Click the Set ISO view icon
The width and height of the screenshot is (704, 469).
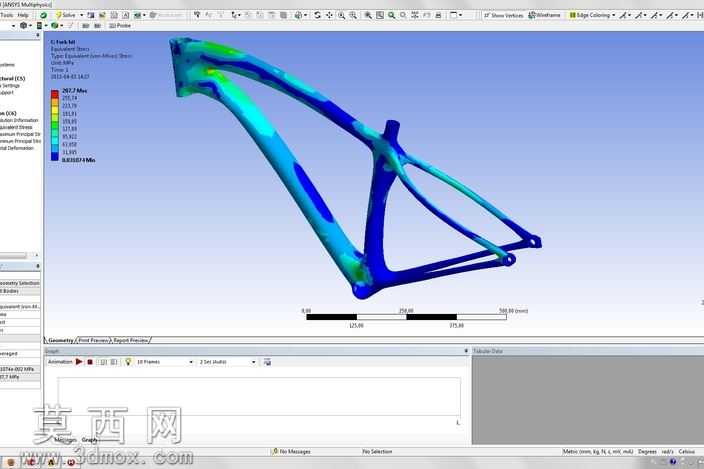click(415, 15)
